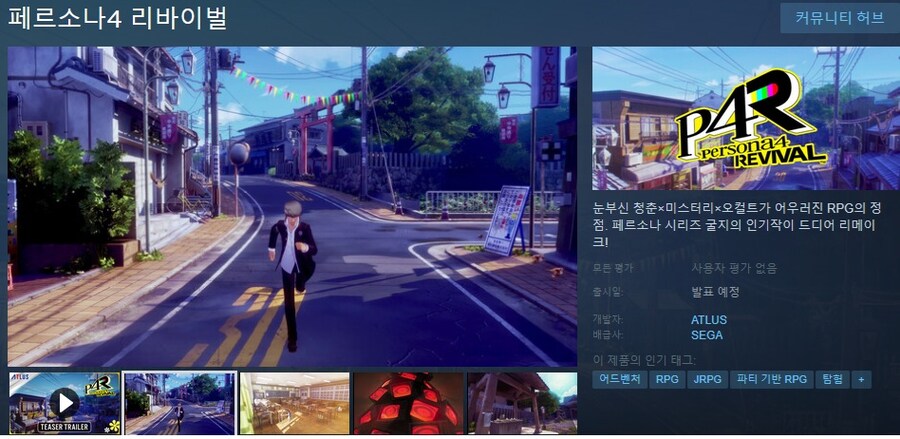The width and height of the screenshot is (900, 439).
Task: Click the 사용자 평가 없음 review text
Action: coord(734,268)
